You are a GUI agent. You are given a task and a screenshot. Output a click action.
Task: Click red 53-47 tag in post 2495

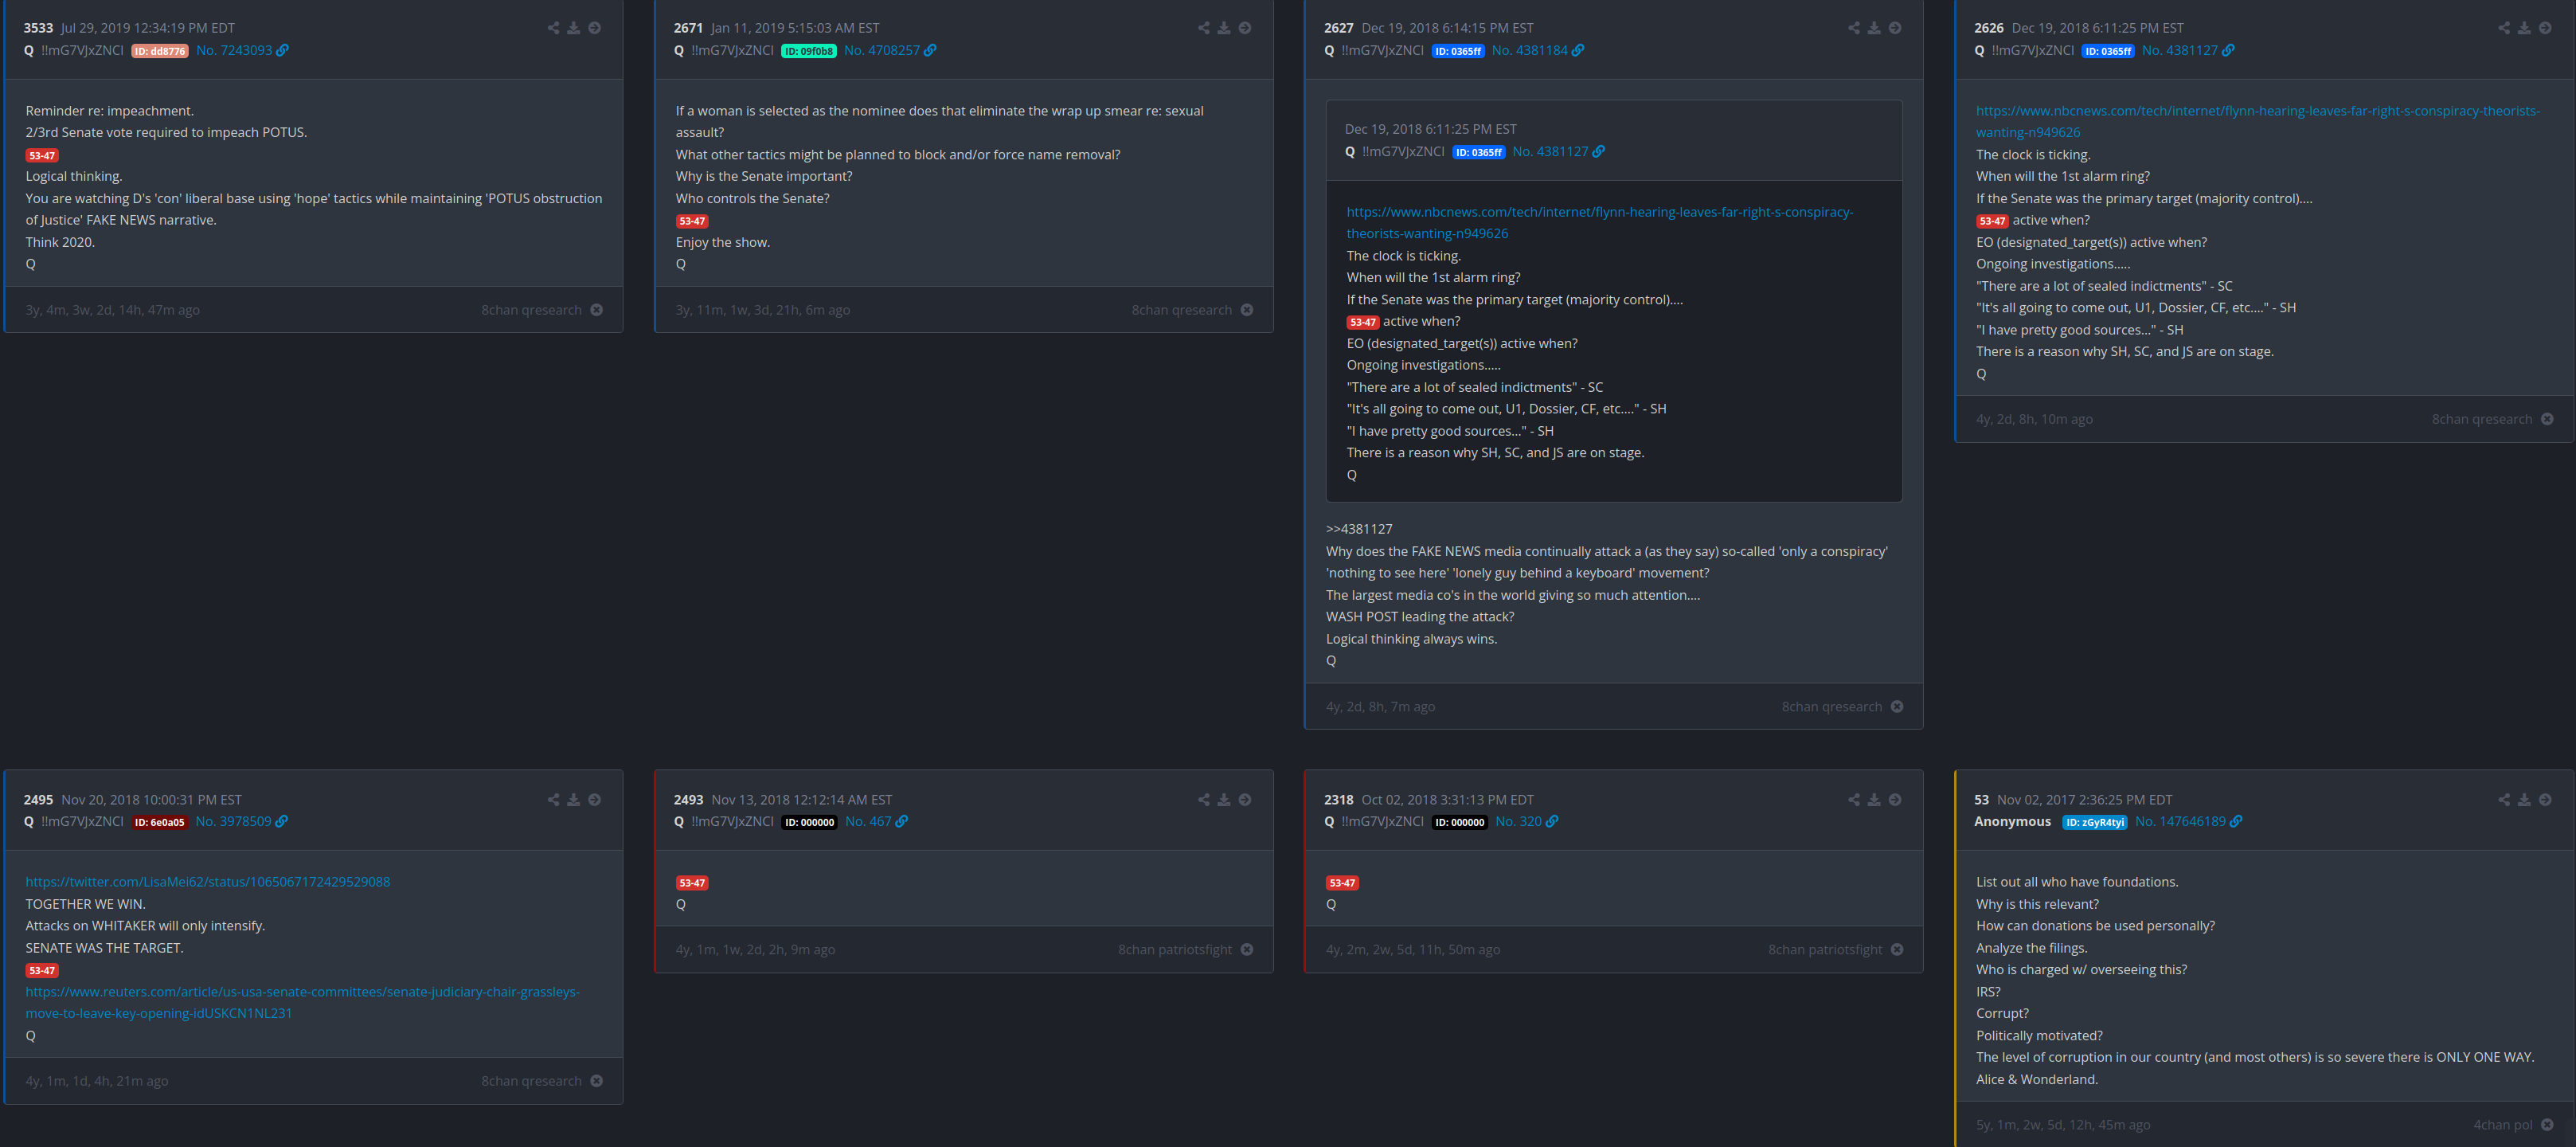42,971
